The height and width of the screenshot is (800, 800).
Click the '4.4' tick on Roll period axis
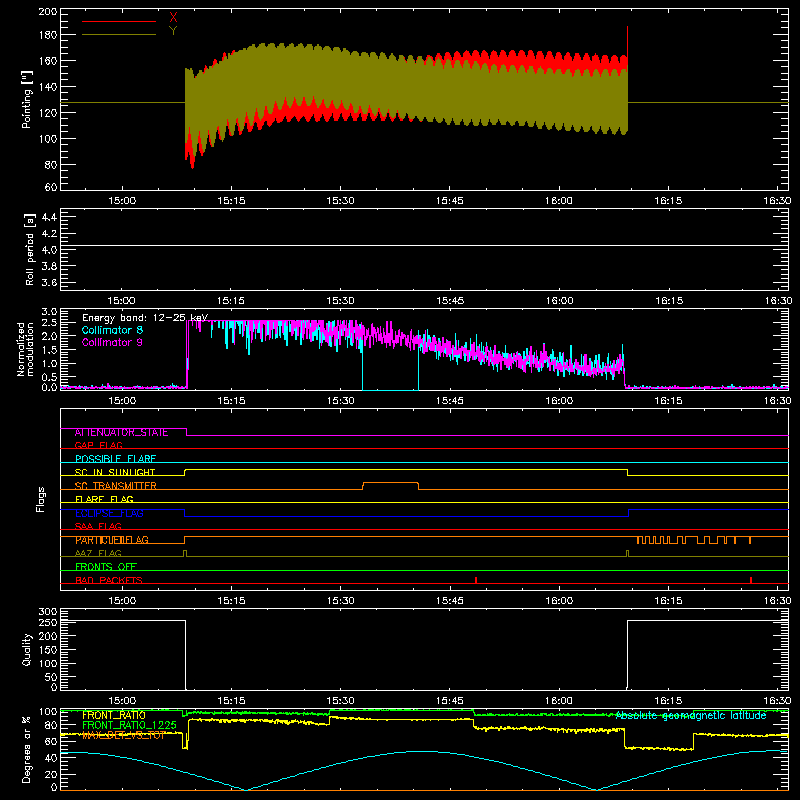[x=49, y=217]
